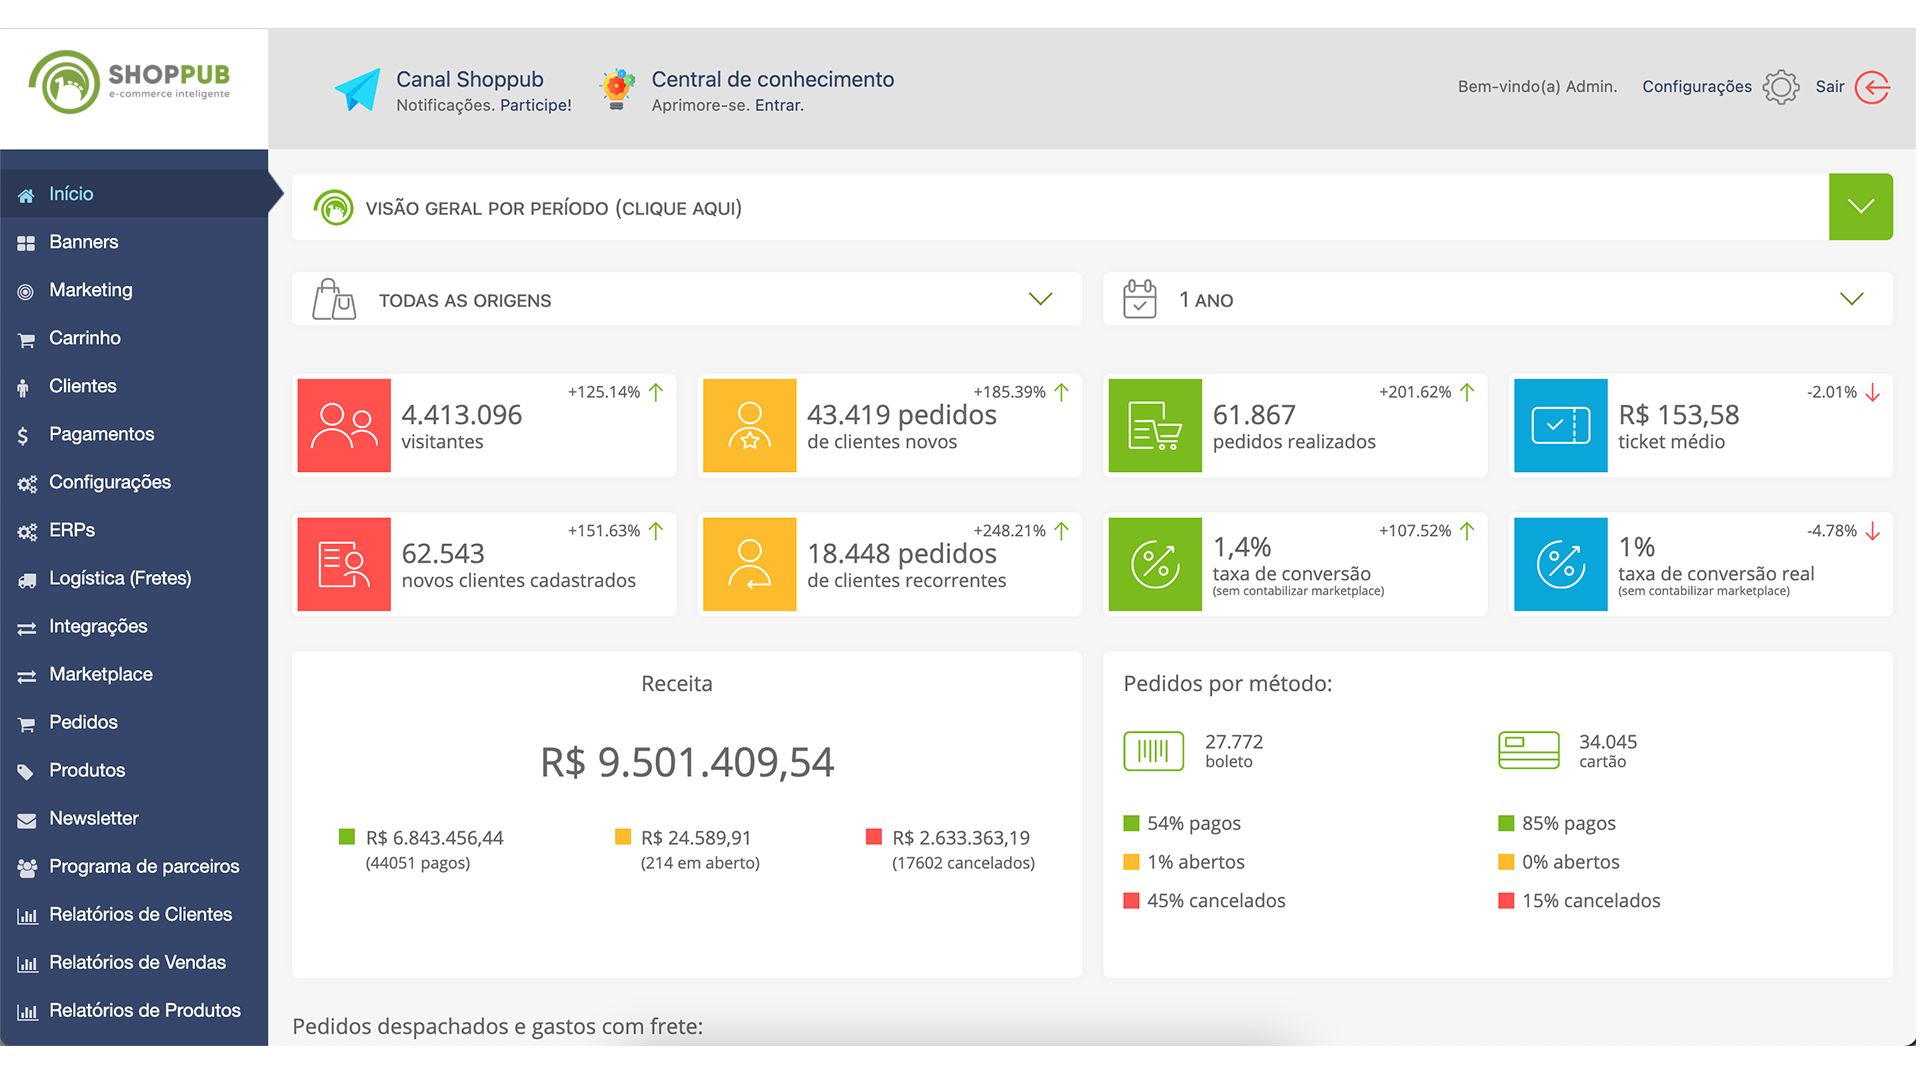Viewport: 1920px width, 1080px height.
Task: Expand the visão geral green chevron button
Action: (x=1860, y=207)
